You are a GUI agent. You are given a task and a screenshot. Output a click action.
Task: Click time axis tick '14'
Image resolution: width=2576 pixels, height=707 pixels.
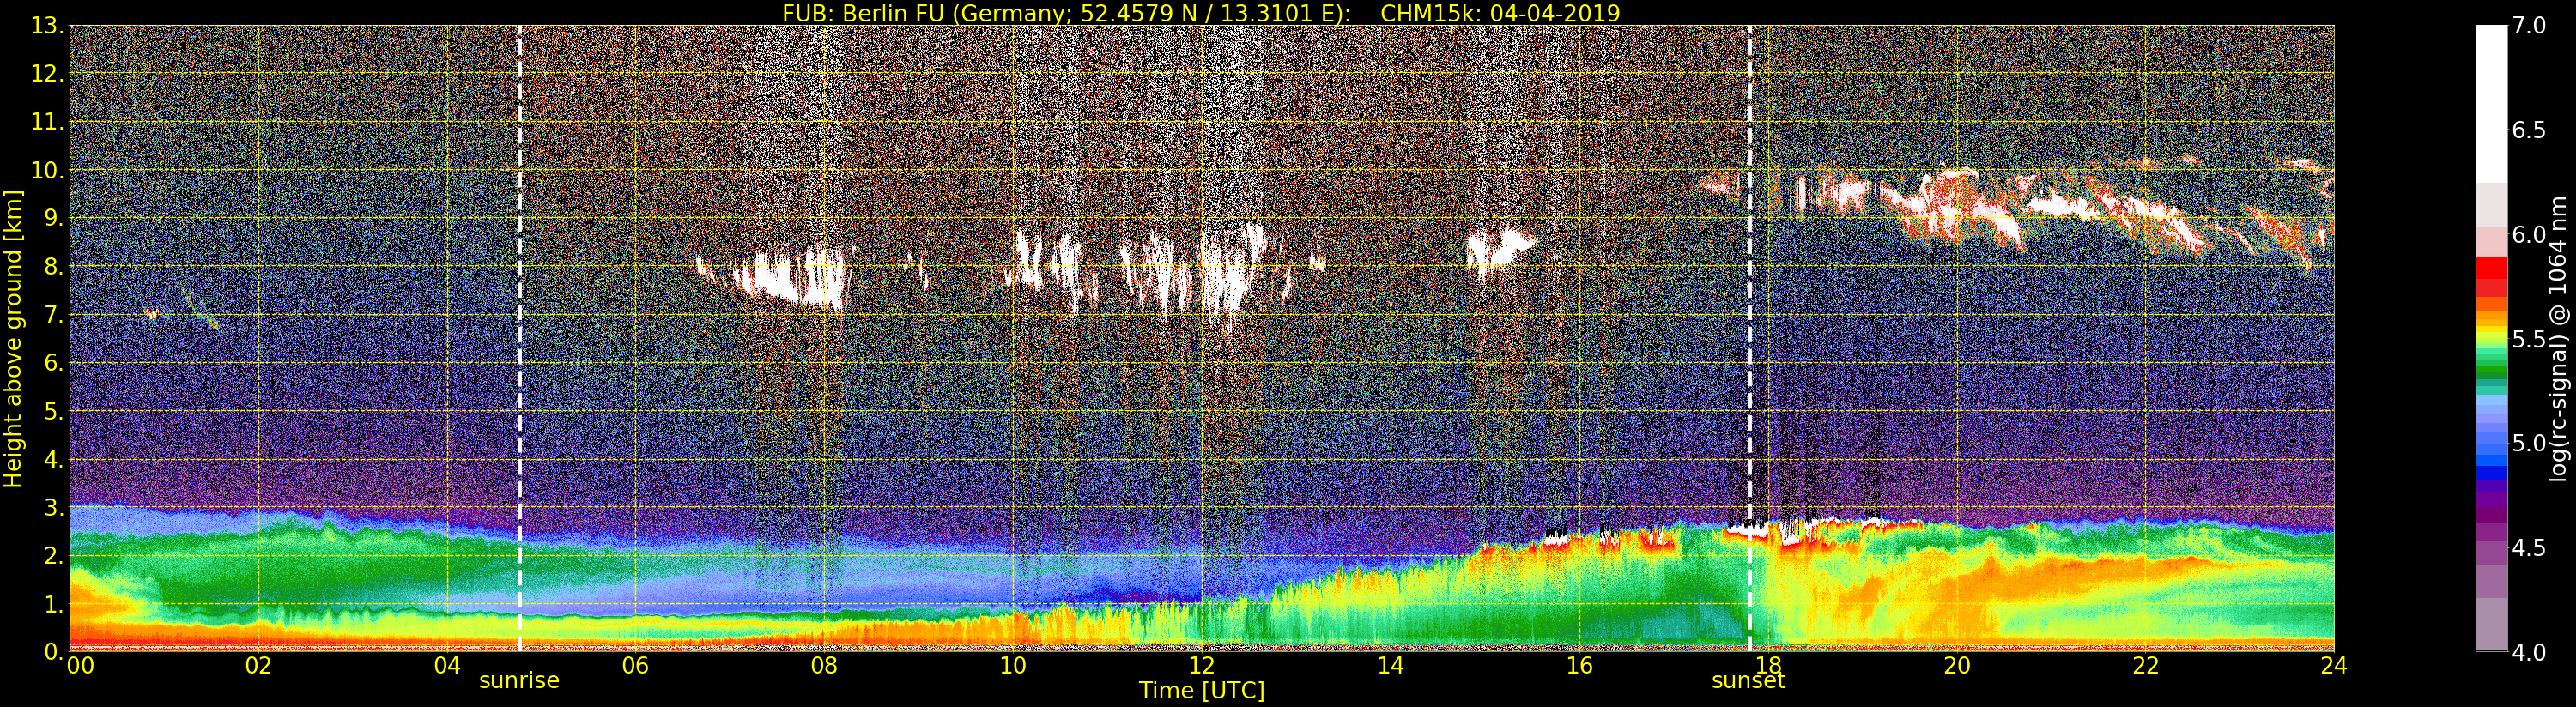tap(1390, 666)
